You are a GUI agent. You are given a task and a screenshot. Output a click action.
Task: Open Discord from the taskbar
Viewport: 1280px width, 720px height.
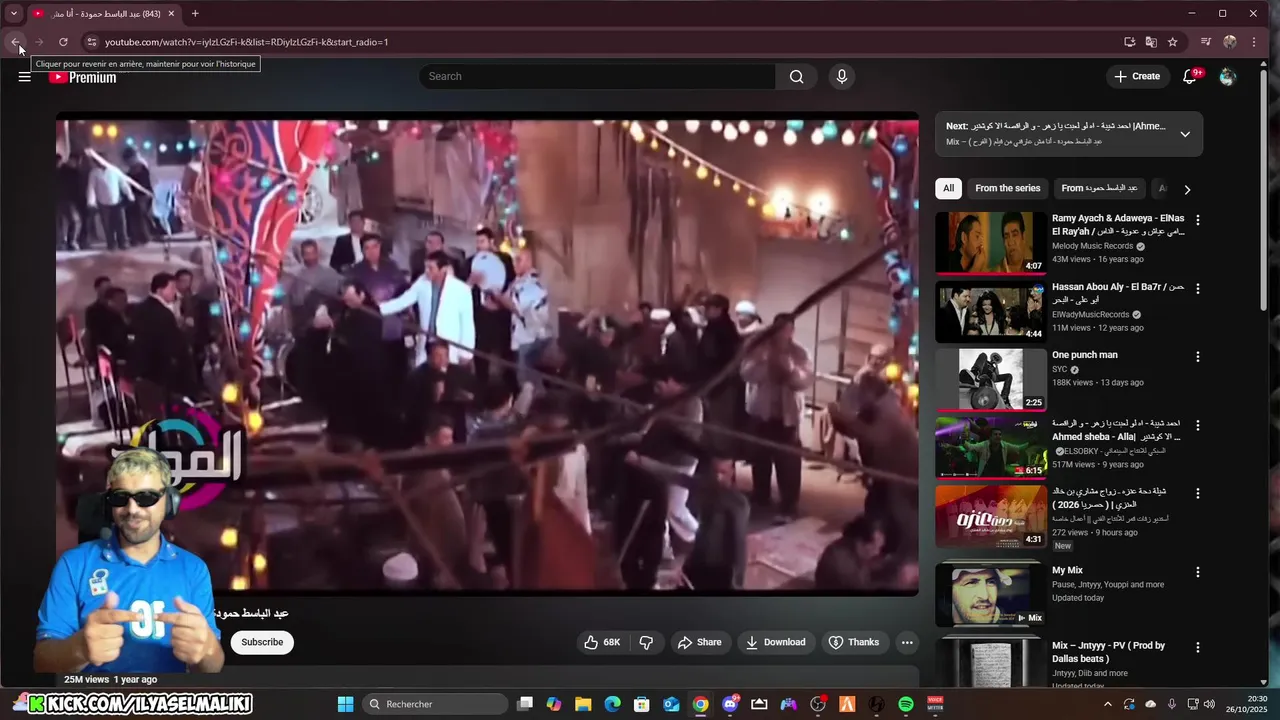click(730, 704)
